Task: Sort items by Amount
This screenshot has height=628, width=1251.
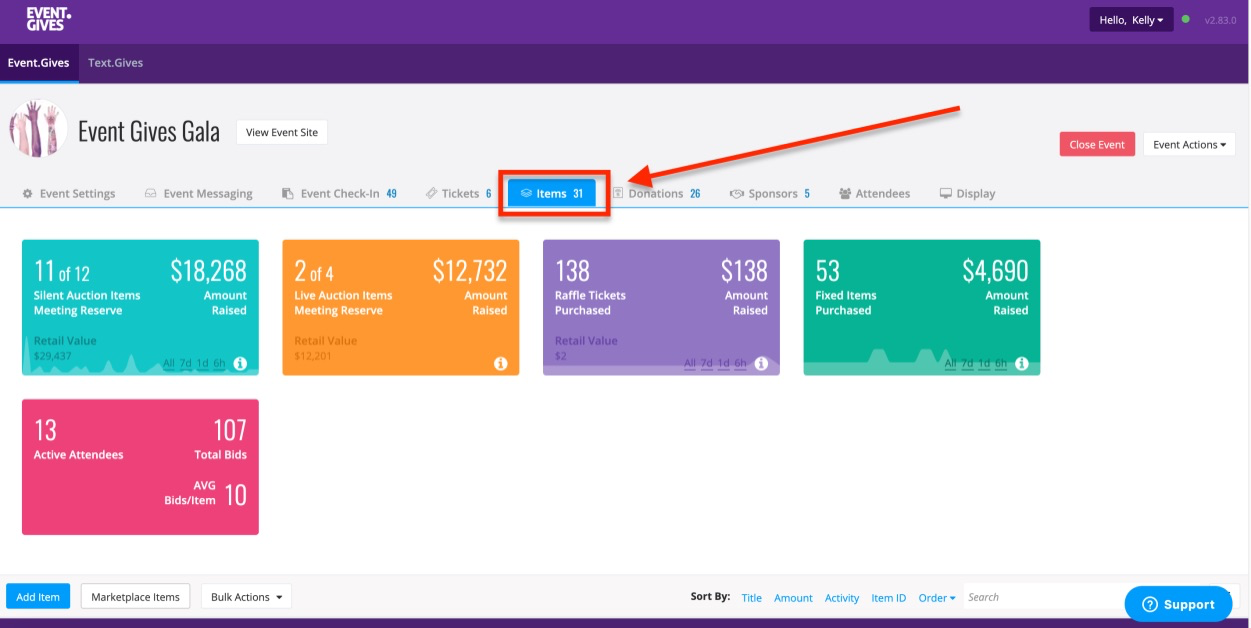Action: point(793,598)
